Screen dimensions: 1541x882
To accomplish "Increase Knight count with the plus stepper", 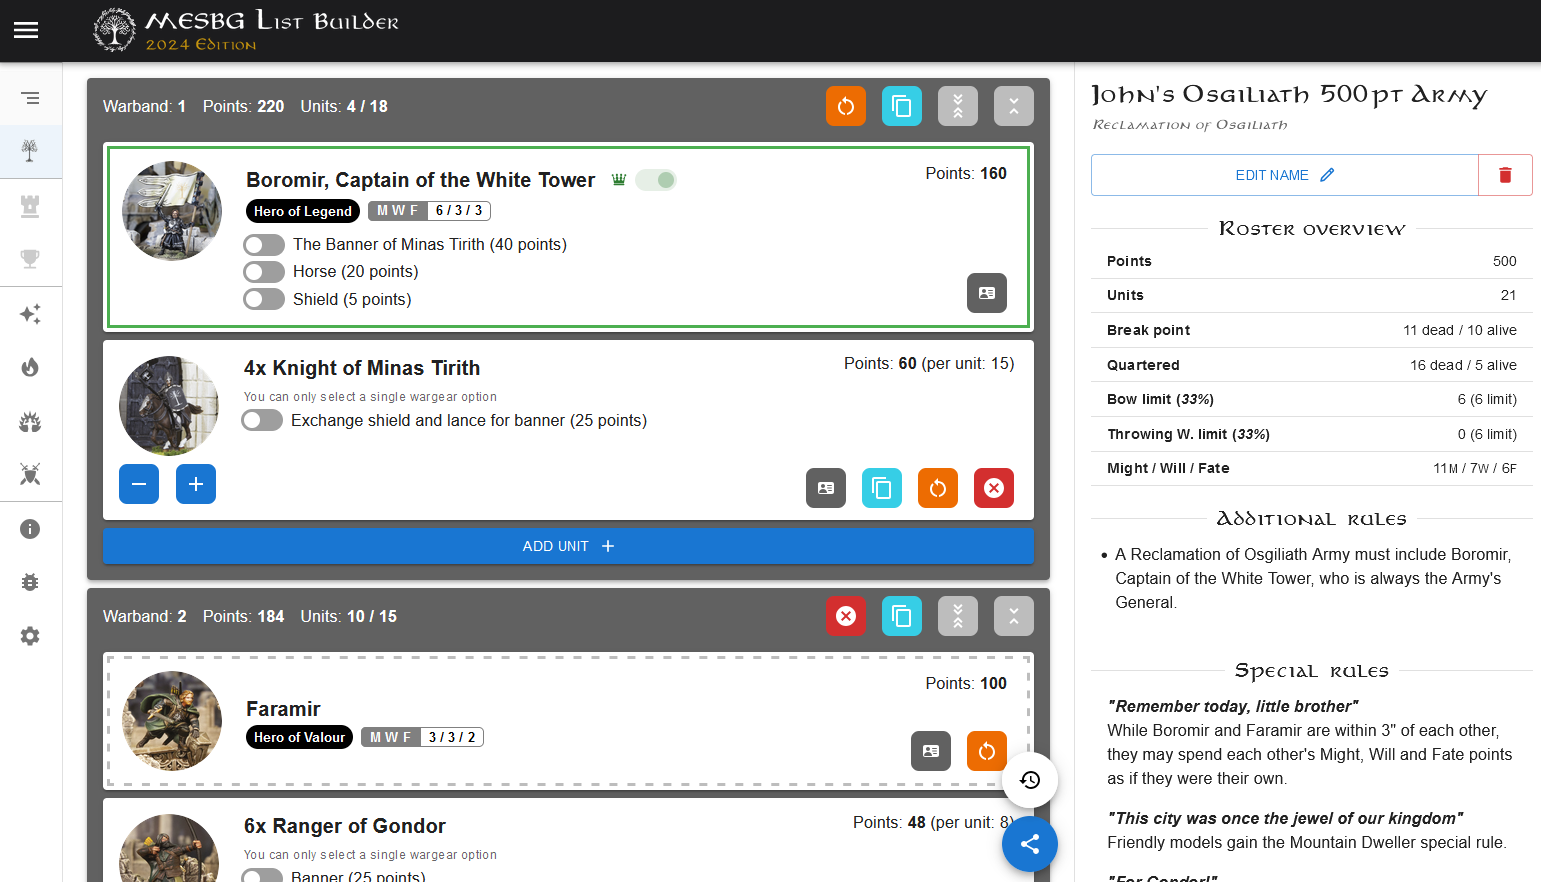I will pyautogui.click(x=195, y=484).
